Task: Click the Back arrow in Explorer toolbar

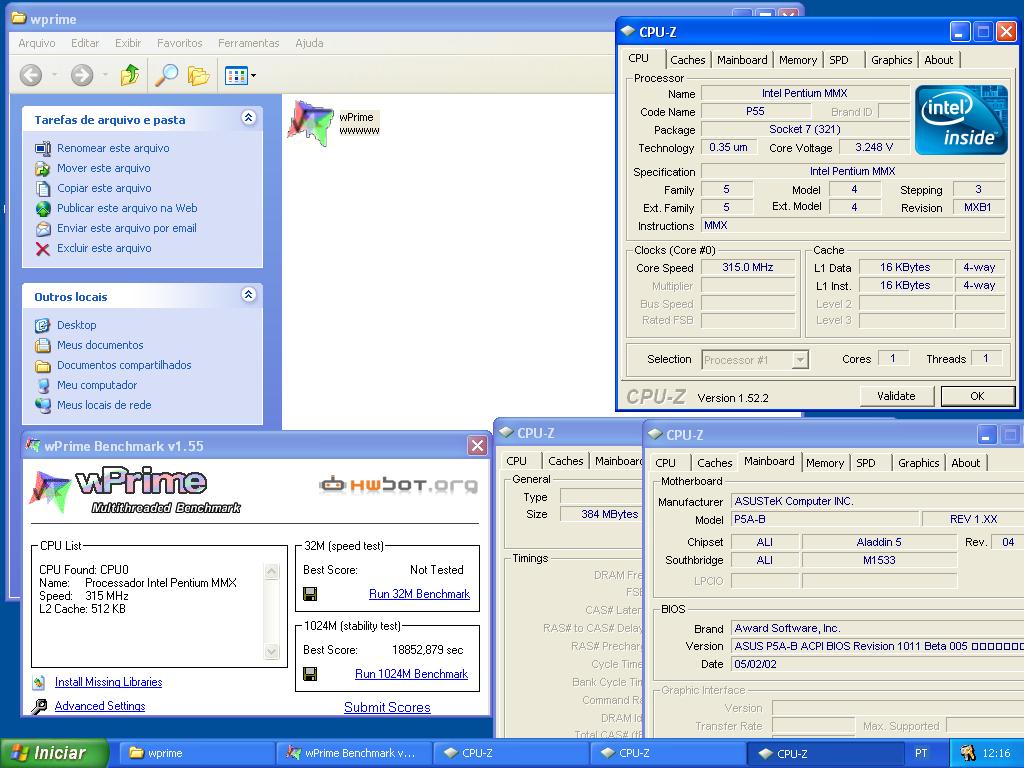Action: coord(31,75)
